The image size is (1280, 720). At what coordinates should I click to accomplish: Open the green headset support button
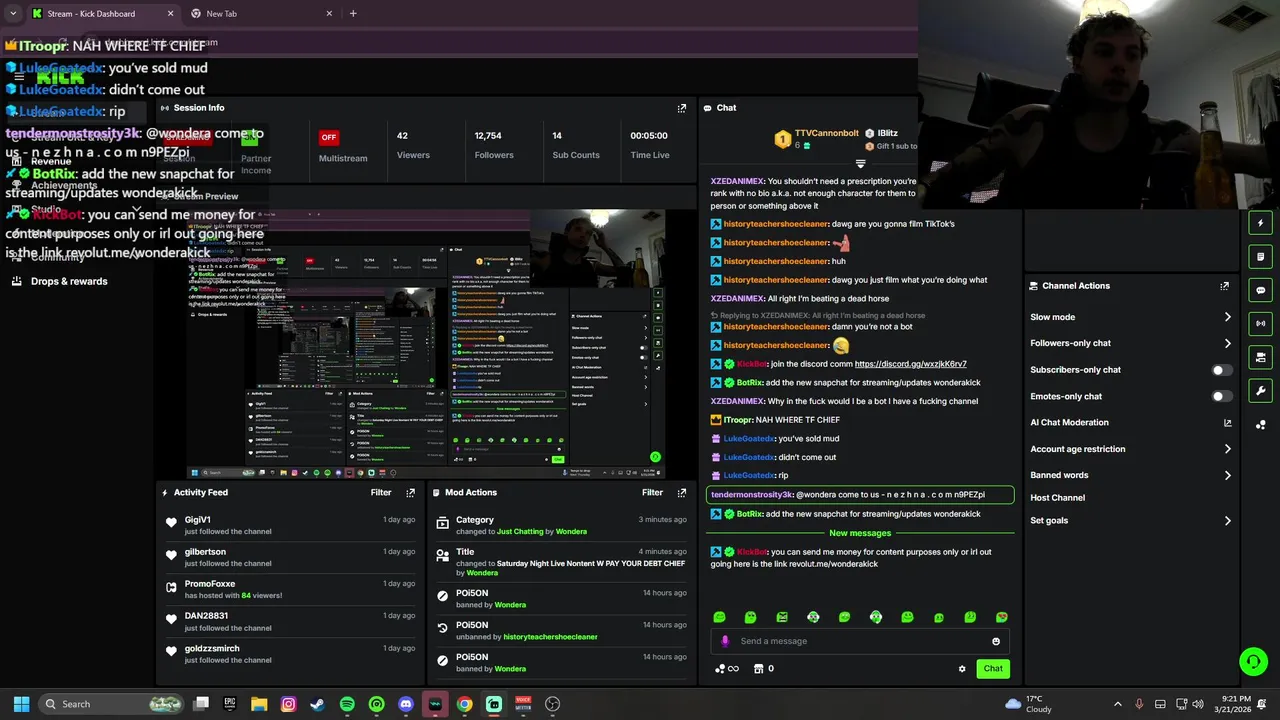[x=1252, y=661]
